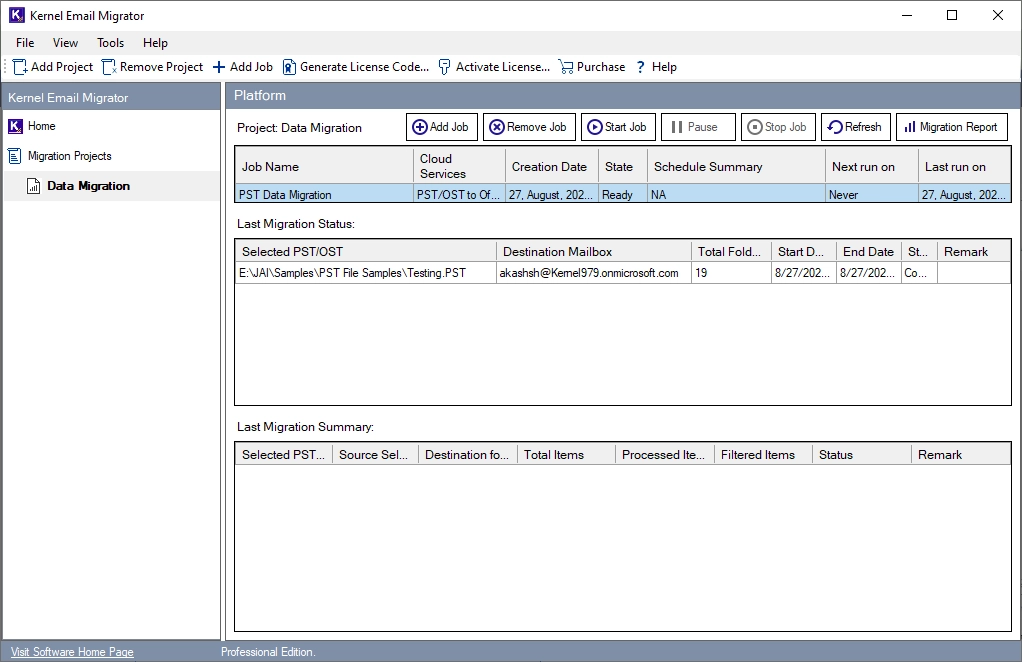Click the Processed Ite... column header

(665, 455)
